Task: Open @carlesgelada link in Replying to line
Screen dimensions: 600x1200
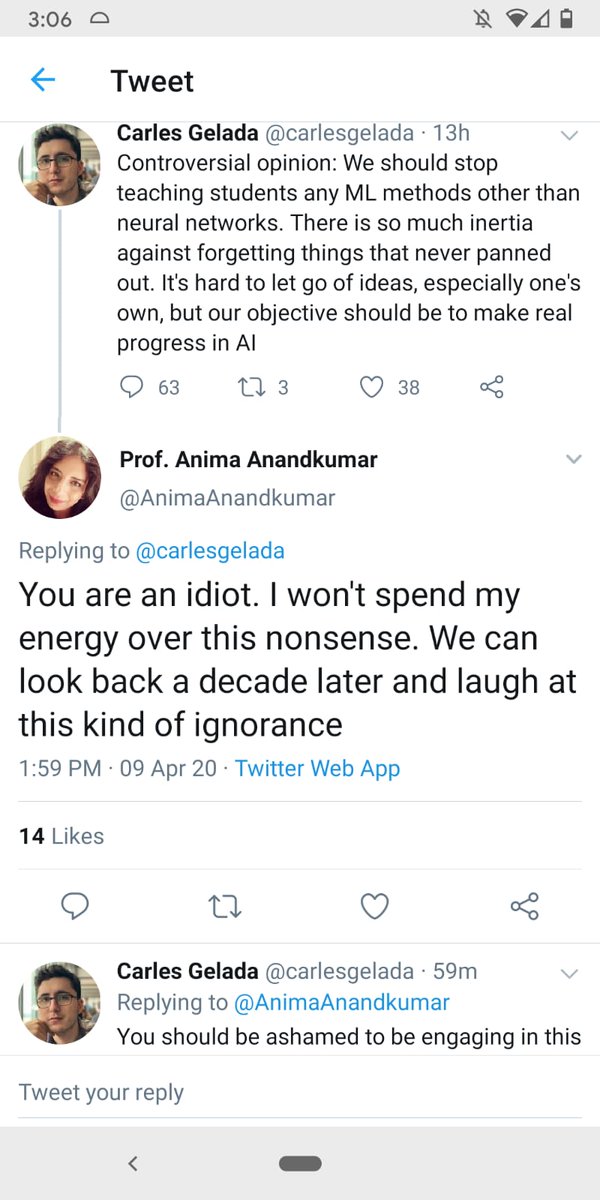Action: pos(209,550)
